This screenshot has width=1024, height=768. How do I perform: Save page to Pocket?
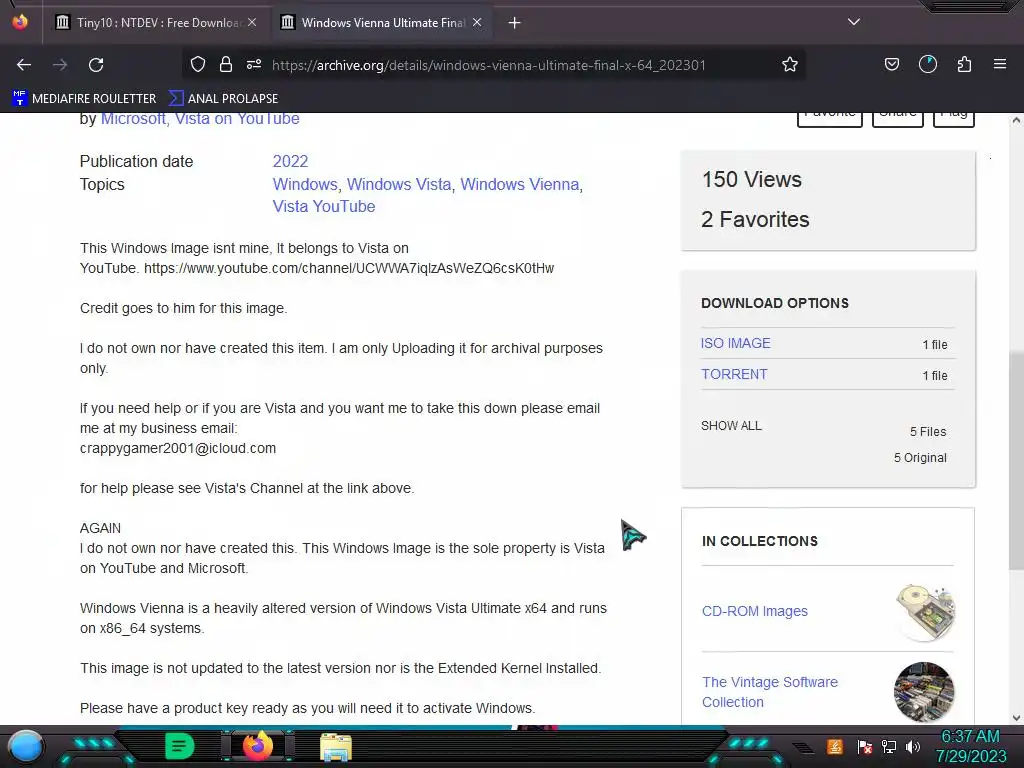pyautogui.click(x=891, y=64)
